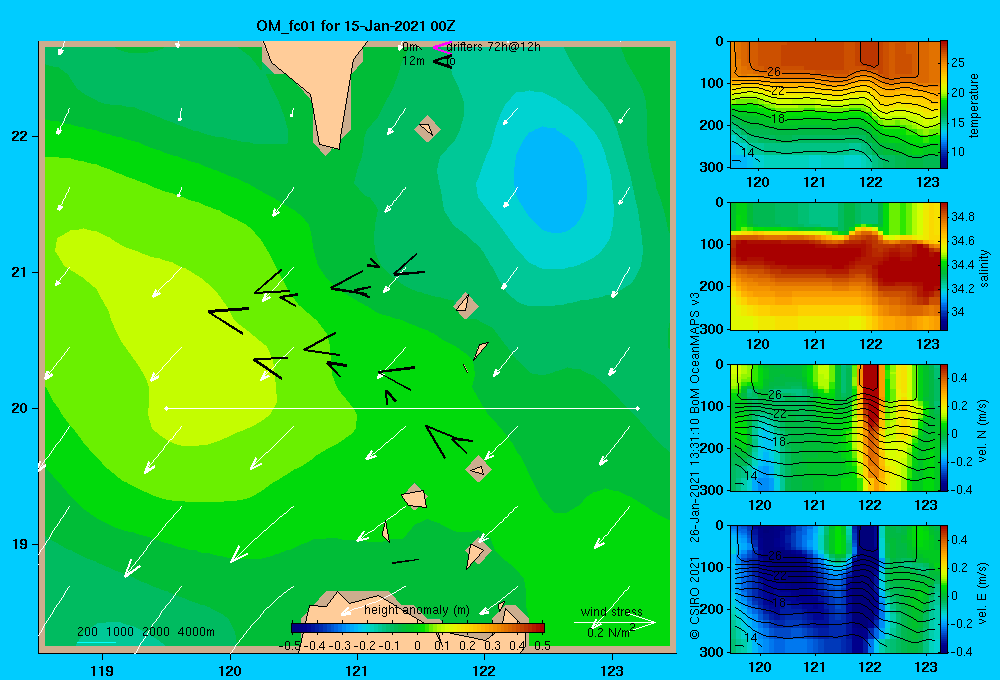This screenshot has width=1000, height=680.
Task: Click the '34.8' tick on salinity scale
Action: point(962,217)
